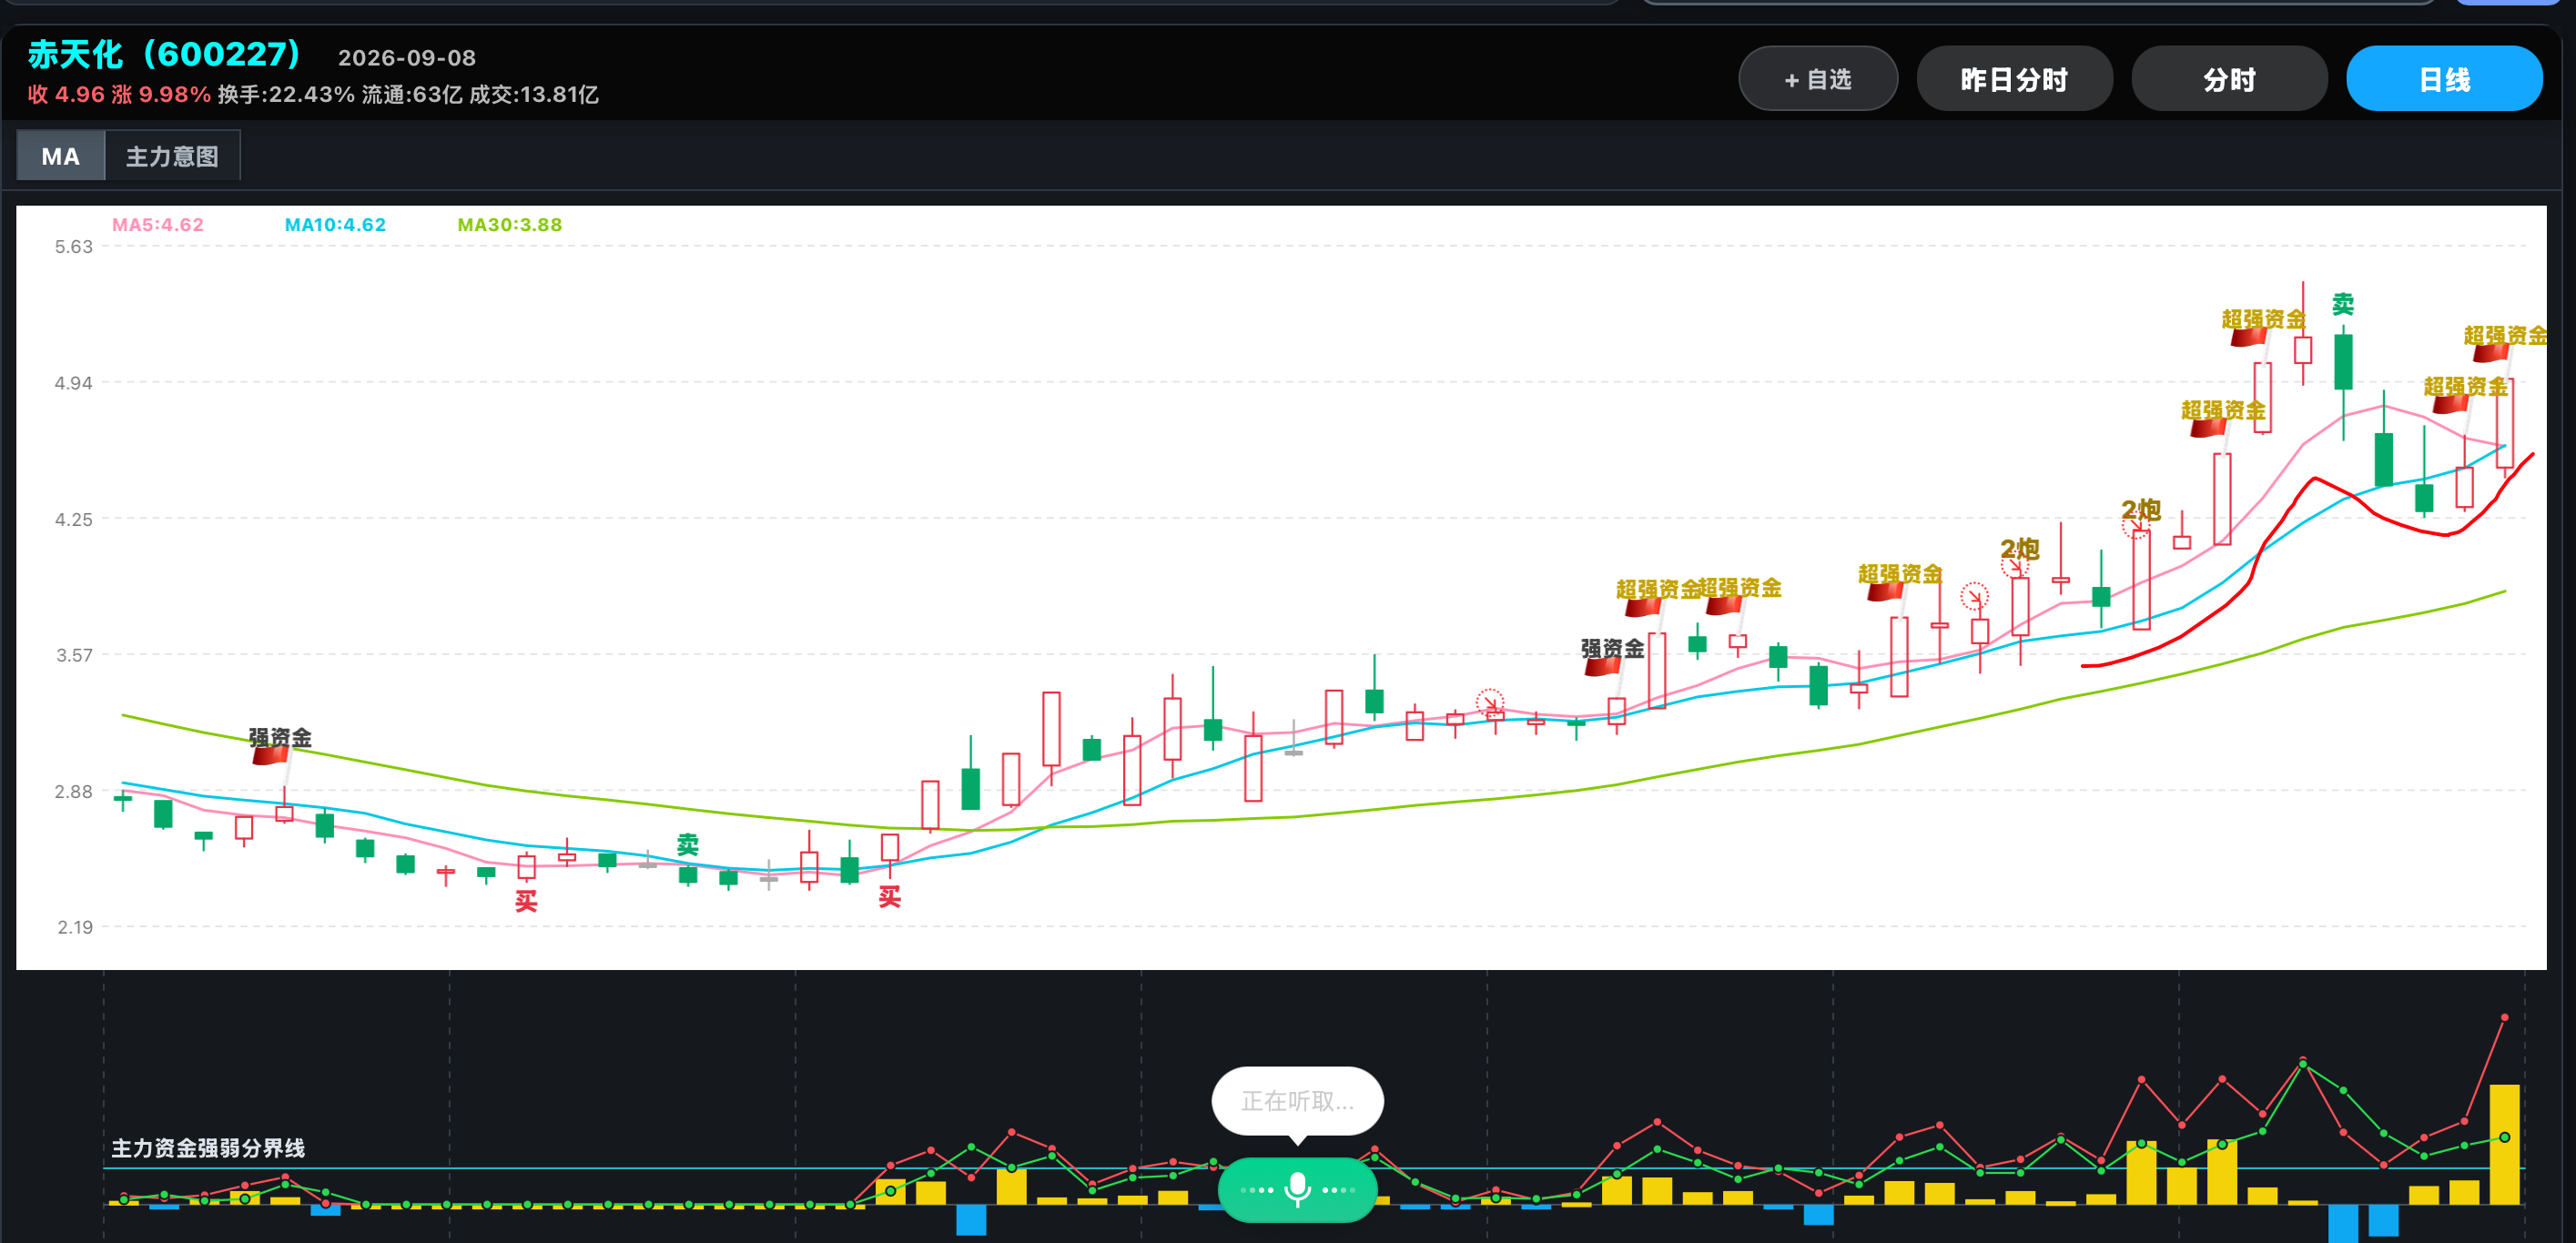This screenshot has height=1243, width=2576.
Task: Click the 2炮 marker near the 4.25 line
Action: coord(2140,510)
